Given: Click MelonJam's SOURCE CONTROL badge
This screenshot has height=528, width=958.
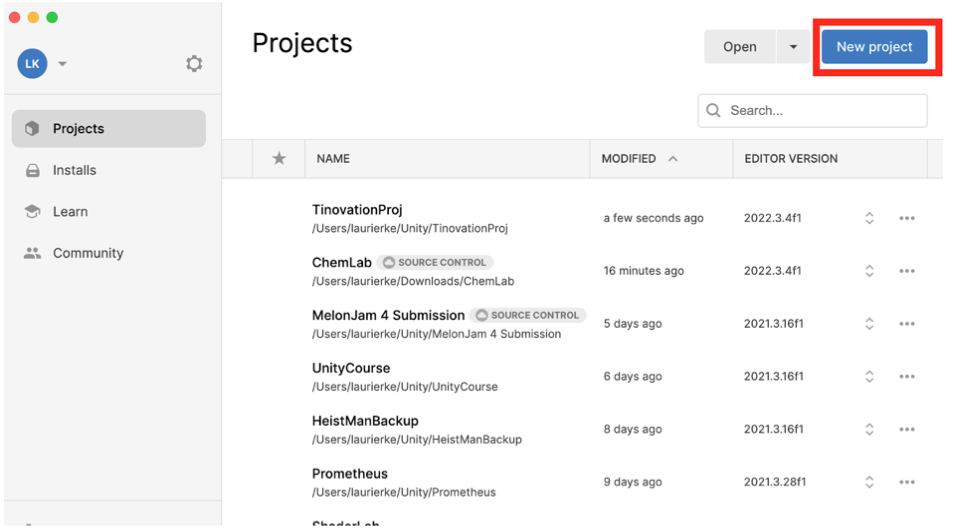Looking at the screenshot, I should click(x=528, y=315).
